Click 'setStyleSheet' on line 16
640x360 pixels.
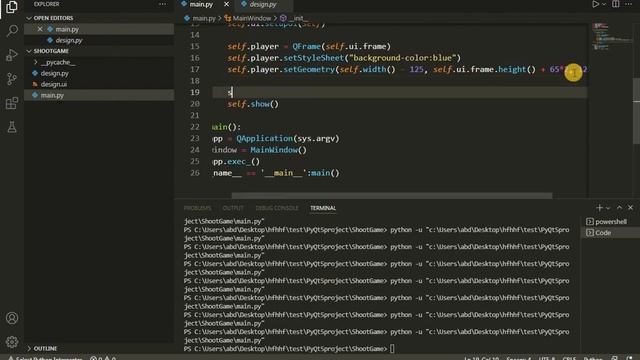314,58
